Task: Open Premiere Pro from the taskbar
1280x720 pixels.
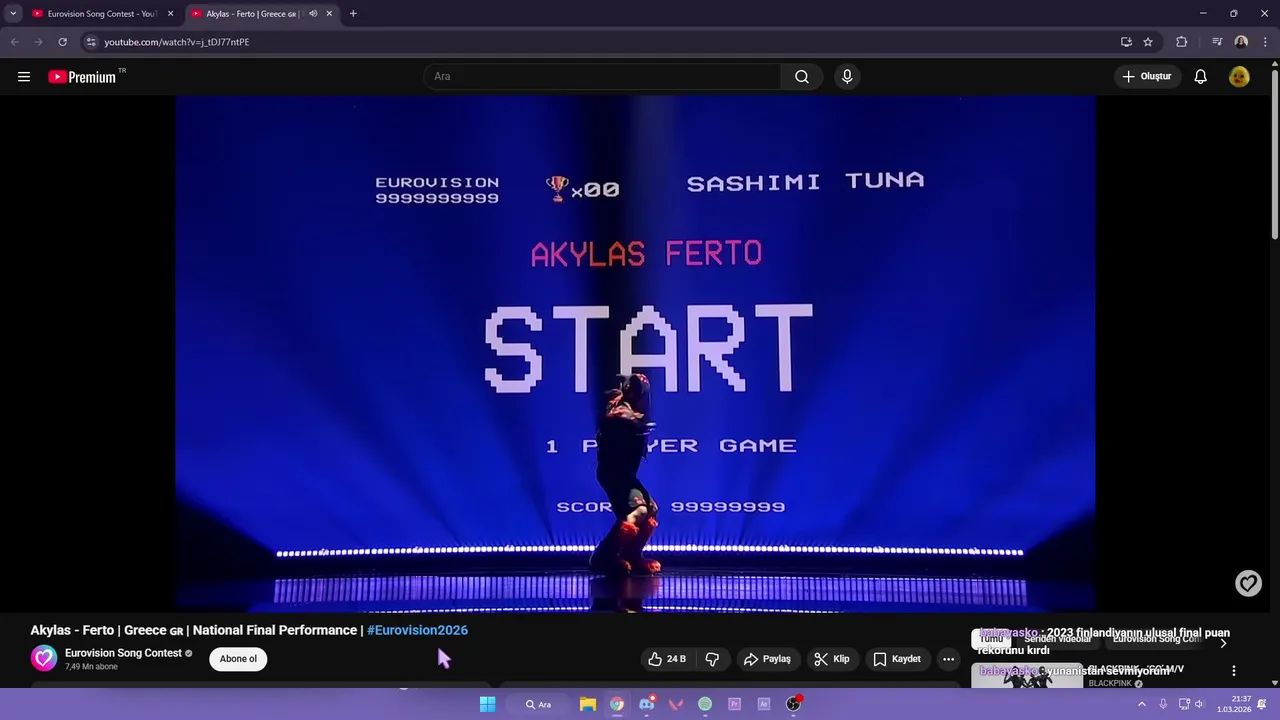Action: click(734, 704)
